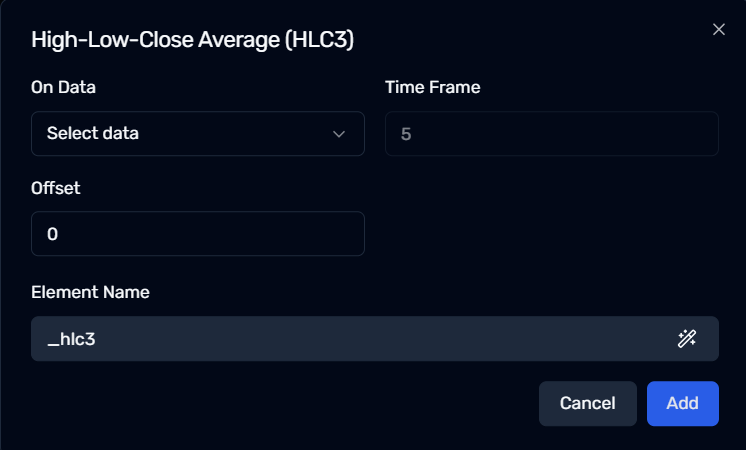The height and width of the screenshot is (450, 746).
Task: Click the blue Add button
Action: pos(683,403)
